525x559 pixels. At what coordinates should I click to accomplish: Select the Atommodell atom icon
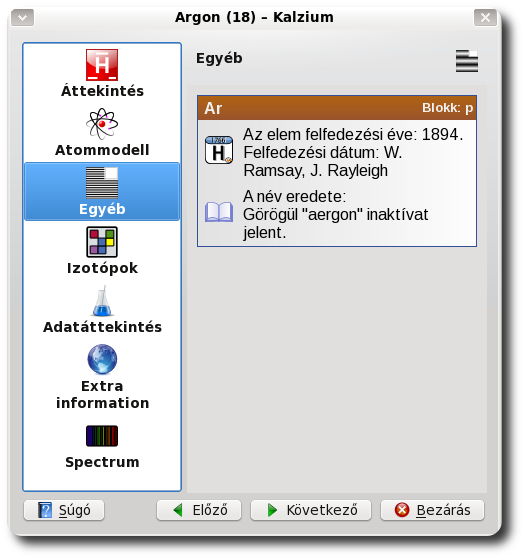102,124
